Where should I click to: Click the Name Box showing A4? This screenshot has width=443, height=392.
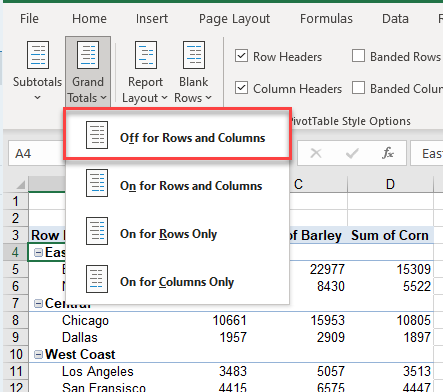(x=36, y=154)
